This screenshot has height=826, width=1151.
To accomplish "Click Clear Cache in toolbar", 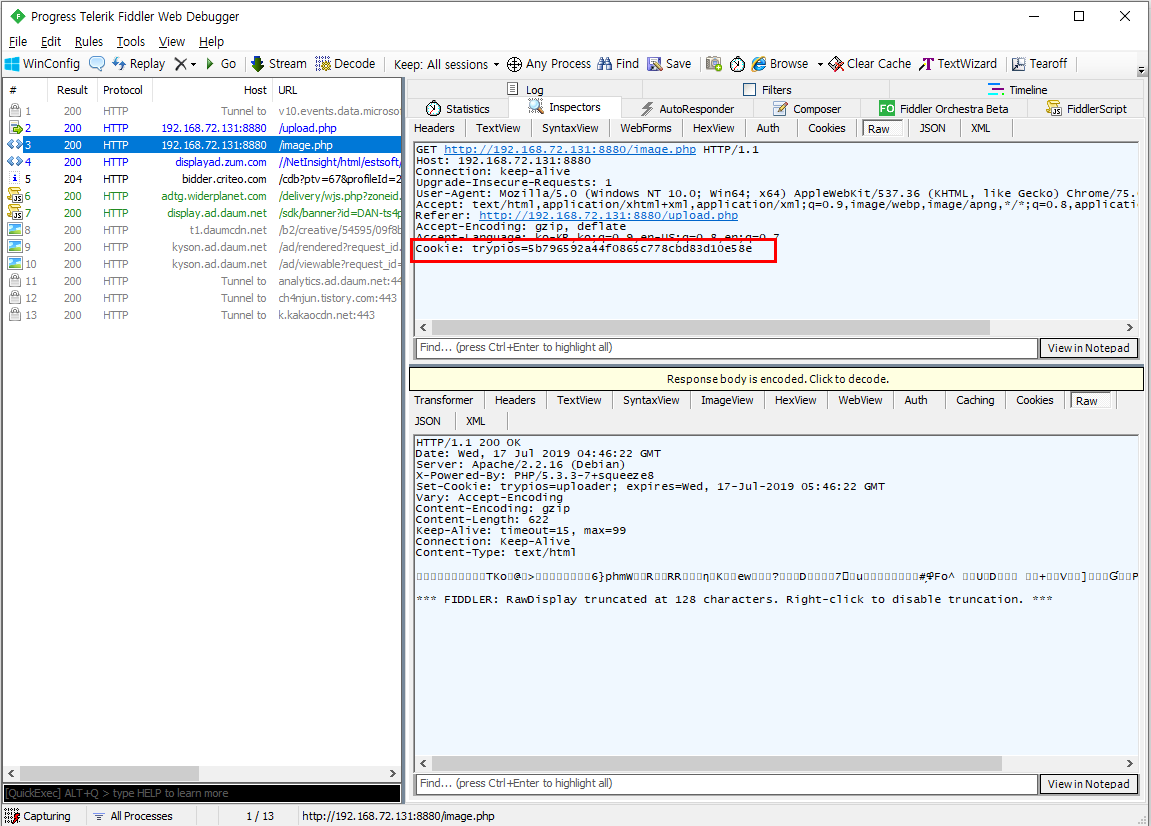I will [x=870, y=64].
